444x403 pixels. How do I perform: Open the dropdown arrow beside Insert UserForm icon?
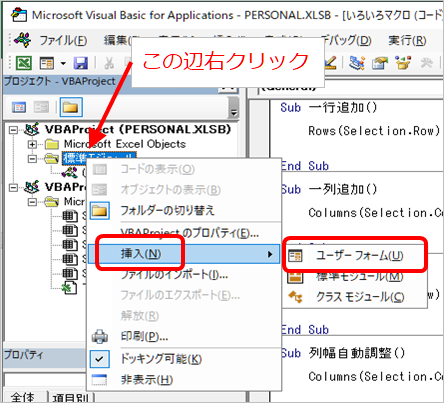(x=63, y=63)
